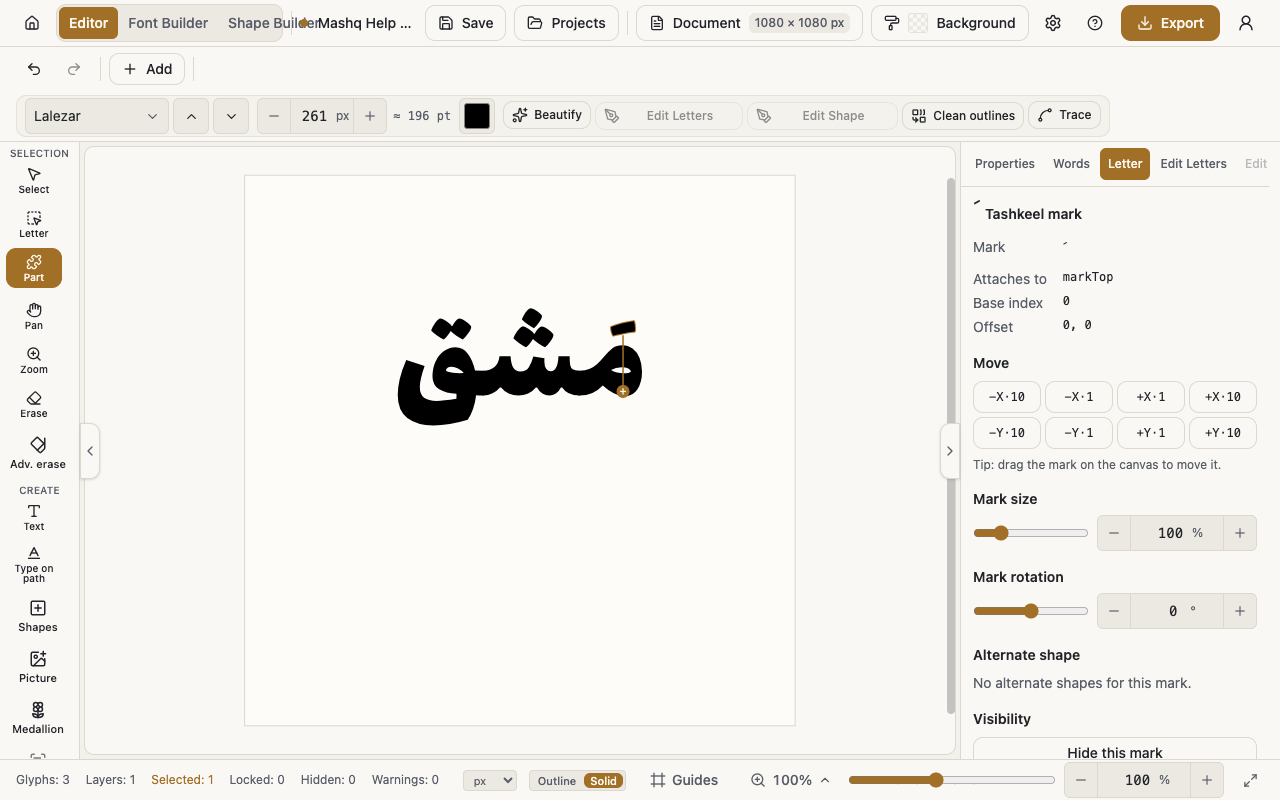
Task: Open the Edit Letters panel tab
Action: [1193, 164]
